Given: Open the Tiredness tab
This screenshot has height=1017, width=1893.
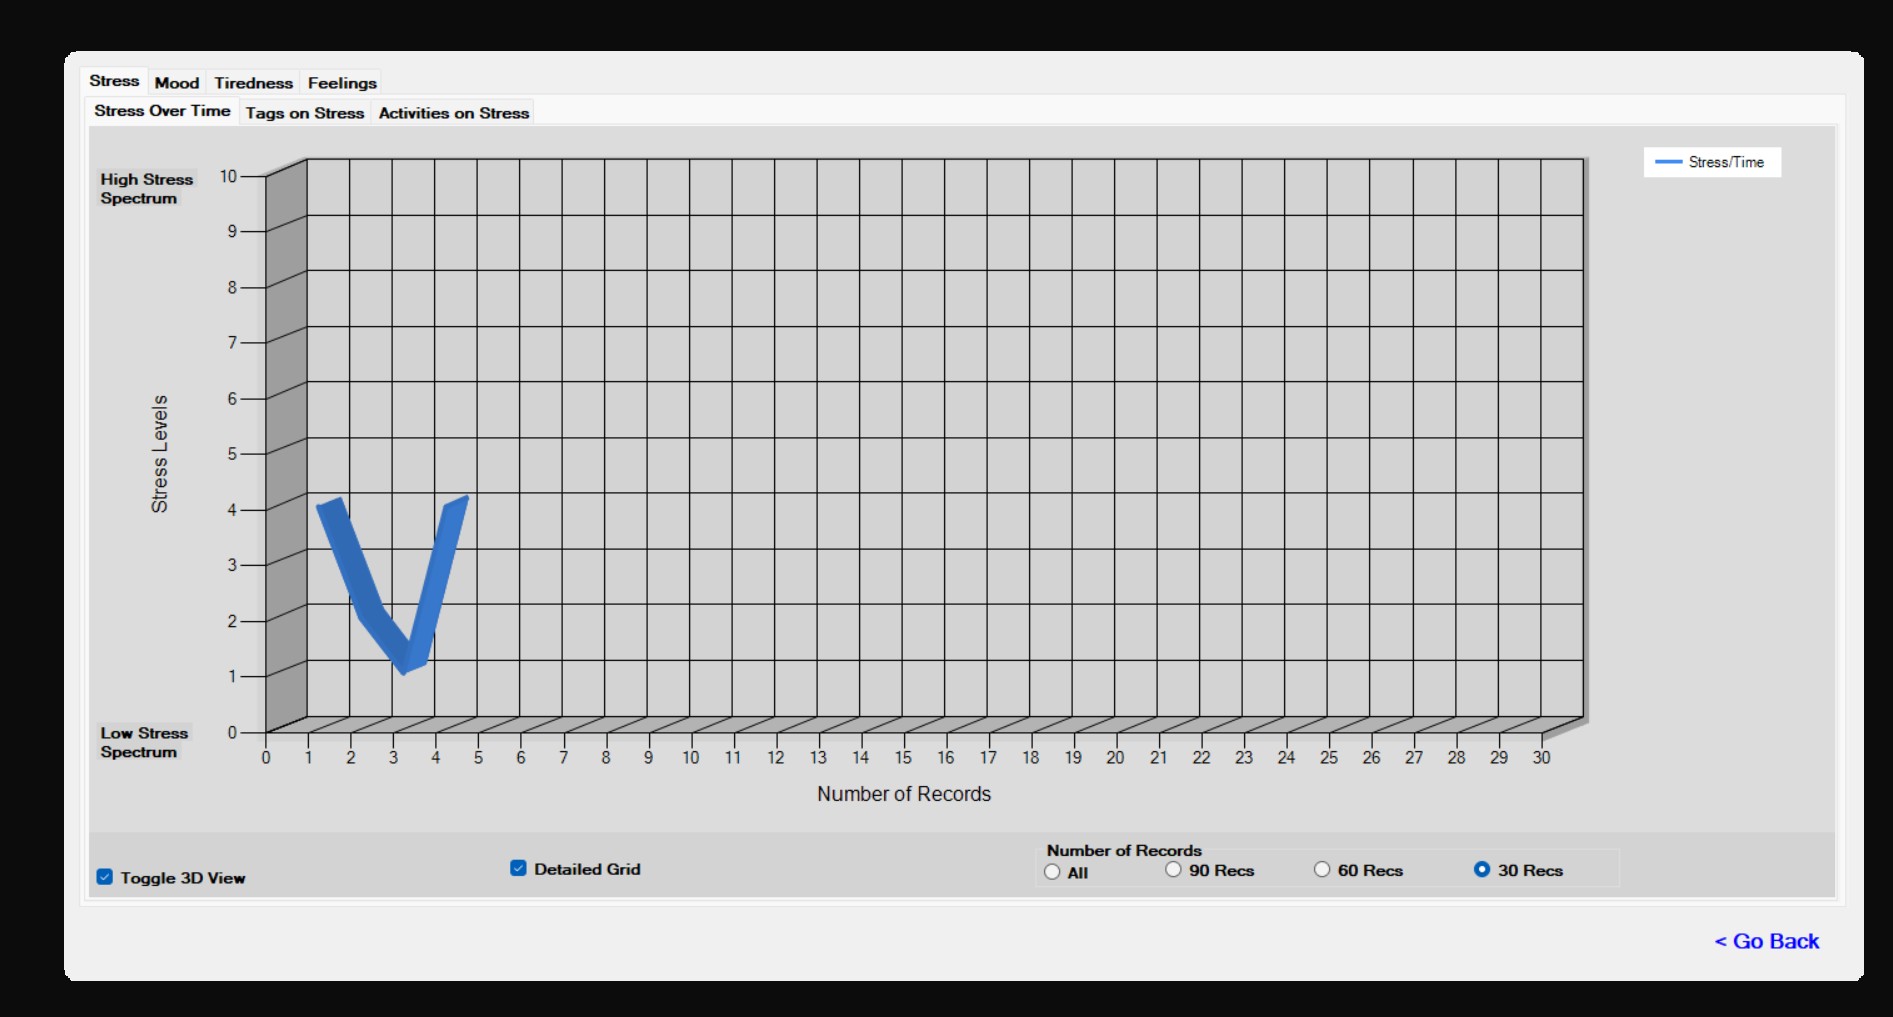Looking at the screenshot, I should coord(253,83).
